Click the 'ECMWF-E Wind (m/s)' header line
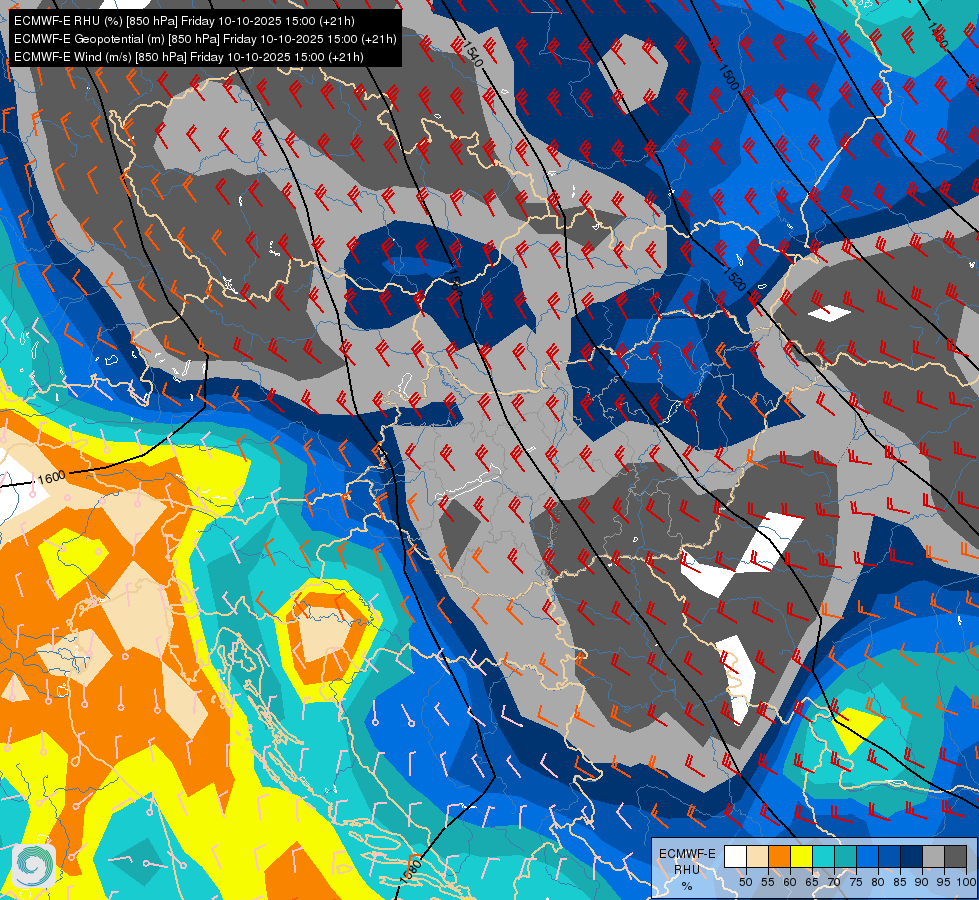This screenshot has height=900, width=979. tap(189, 57)
